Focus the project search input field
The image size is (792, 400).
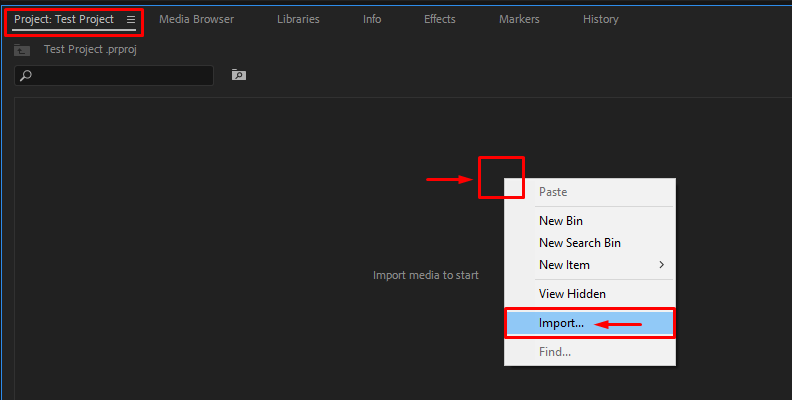coord(120,76)
